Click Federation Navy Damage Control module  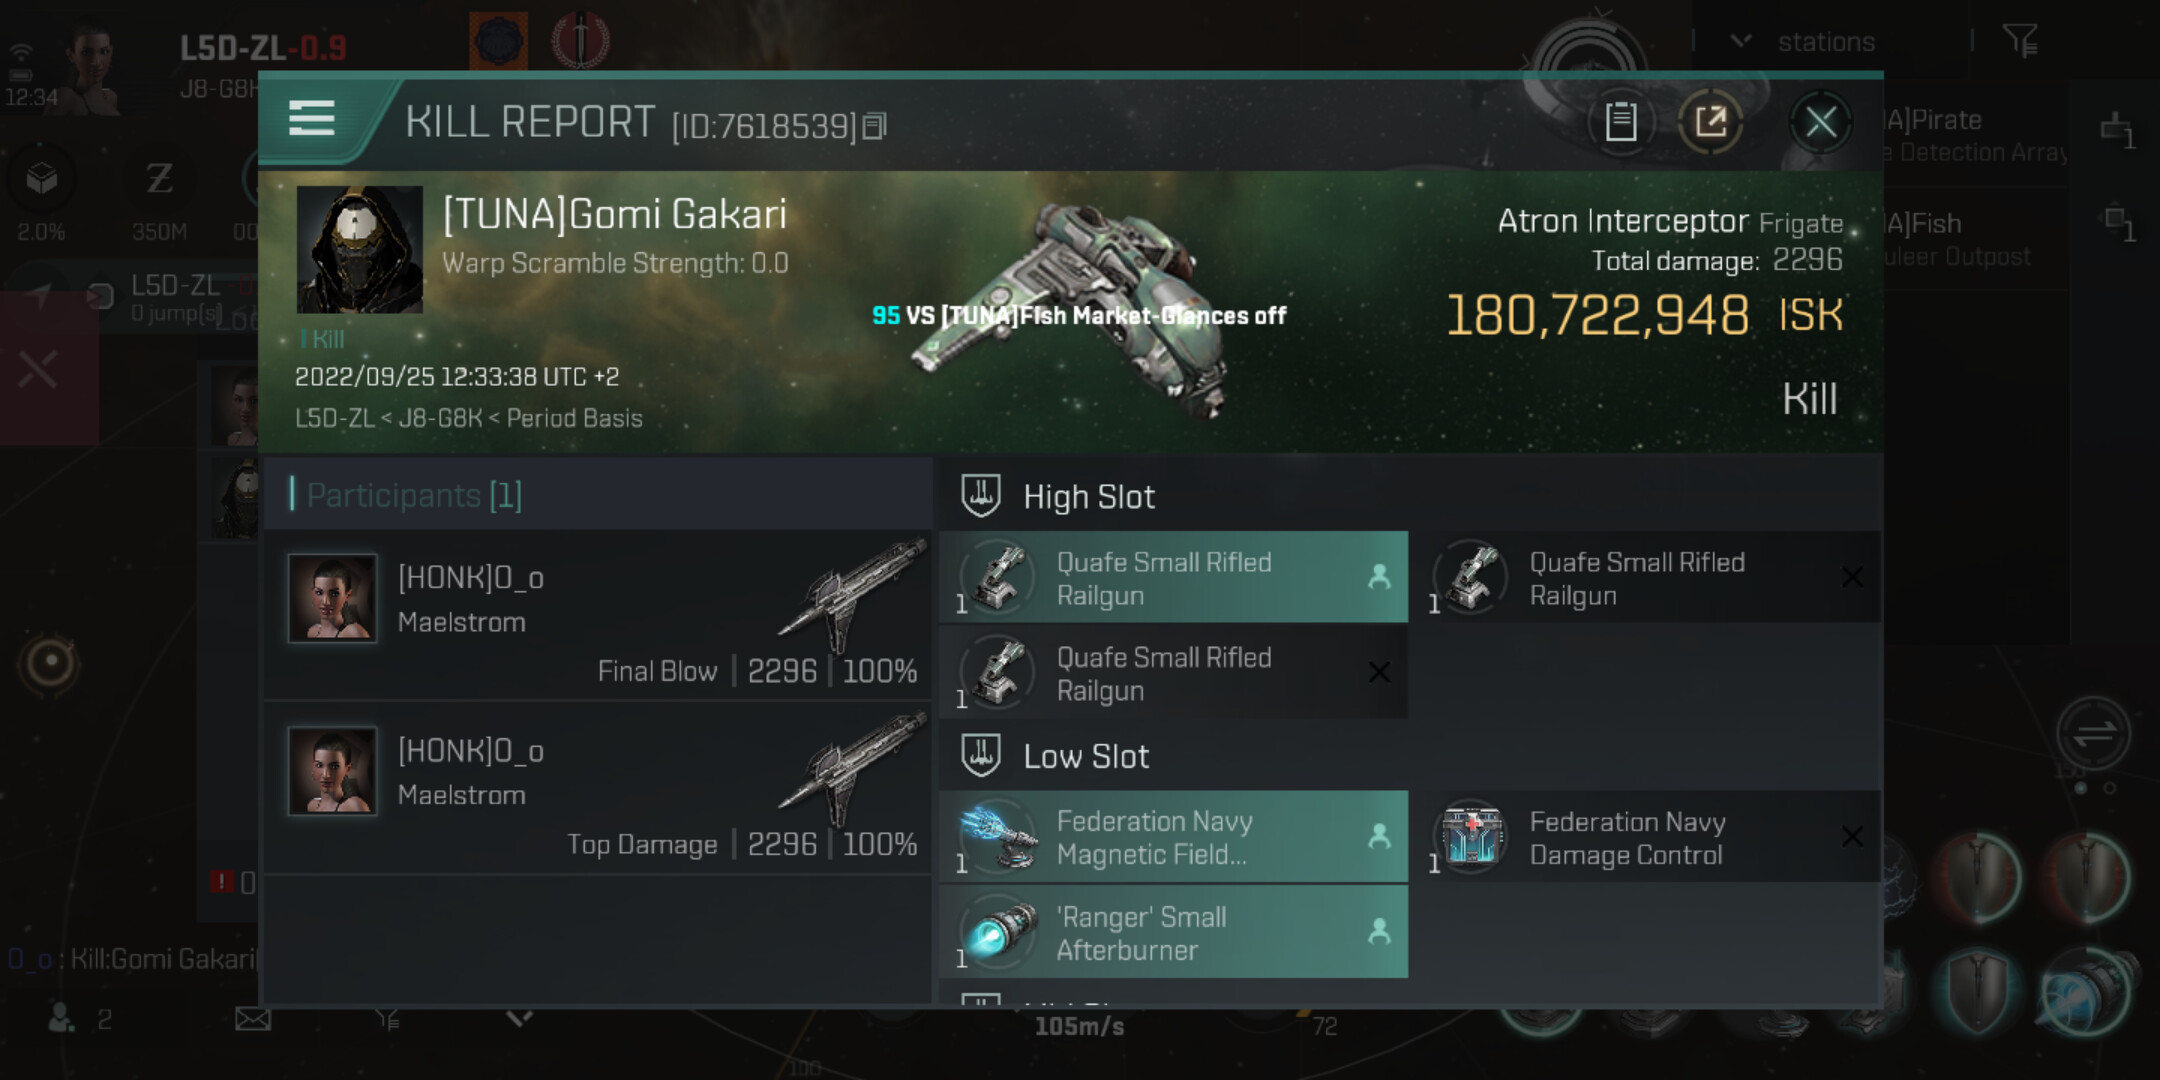(1646, 838)
